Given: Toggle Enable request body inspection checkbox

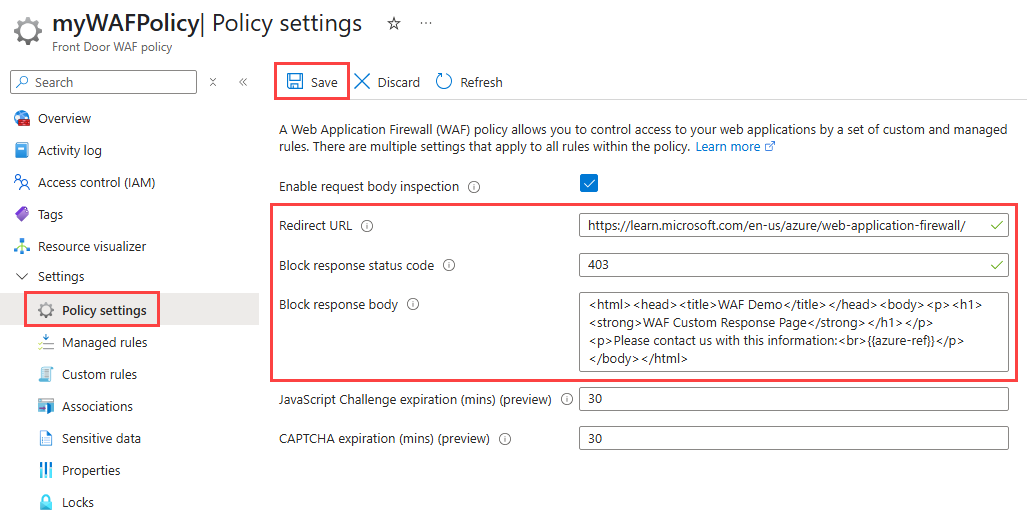Looking at the screenshot, I should coord(589,183).
